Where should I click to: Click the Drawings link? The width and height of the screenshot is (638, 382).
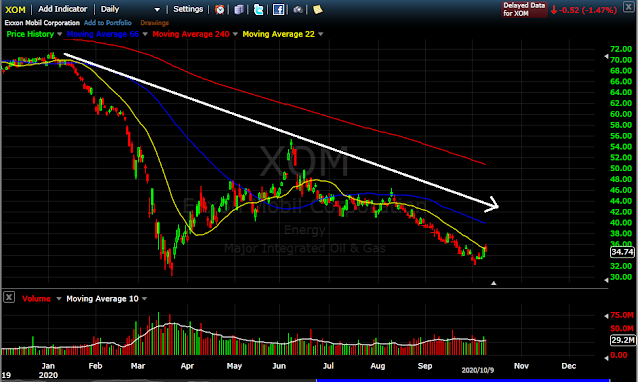coord(155,23)
